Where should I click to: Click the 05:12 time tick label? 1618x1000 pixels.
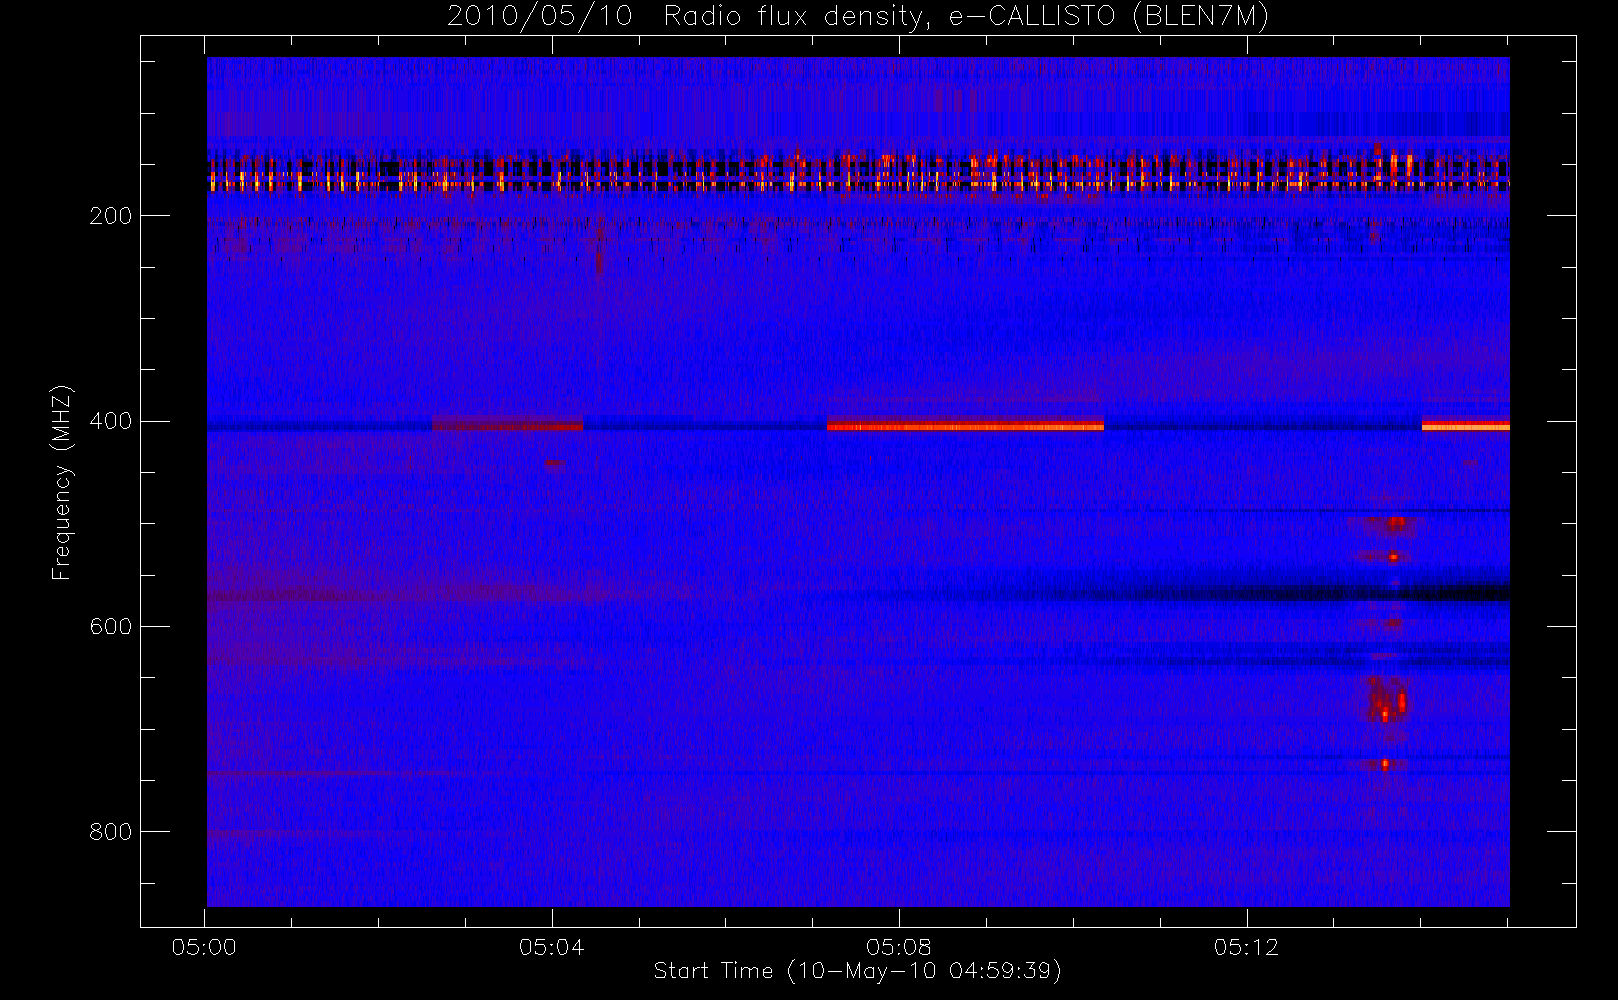[1246, 947]
